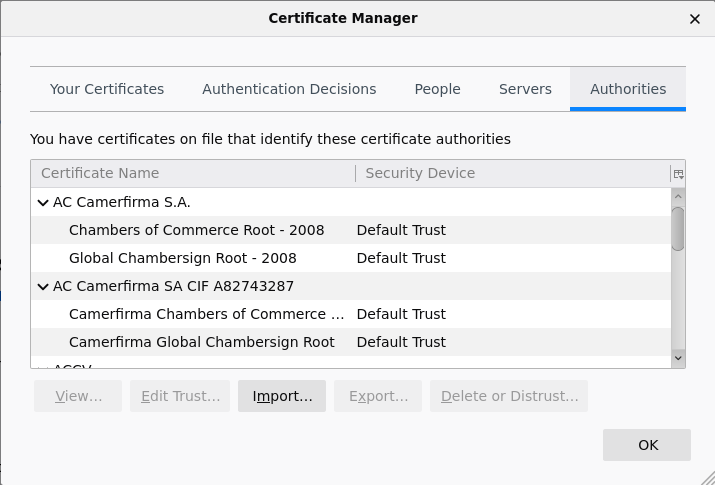This screenshot has height=485, width=715.
Task: Select the Camerfirma Chambers of Commerce row
Action: (x=206, y=314)
